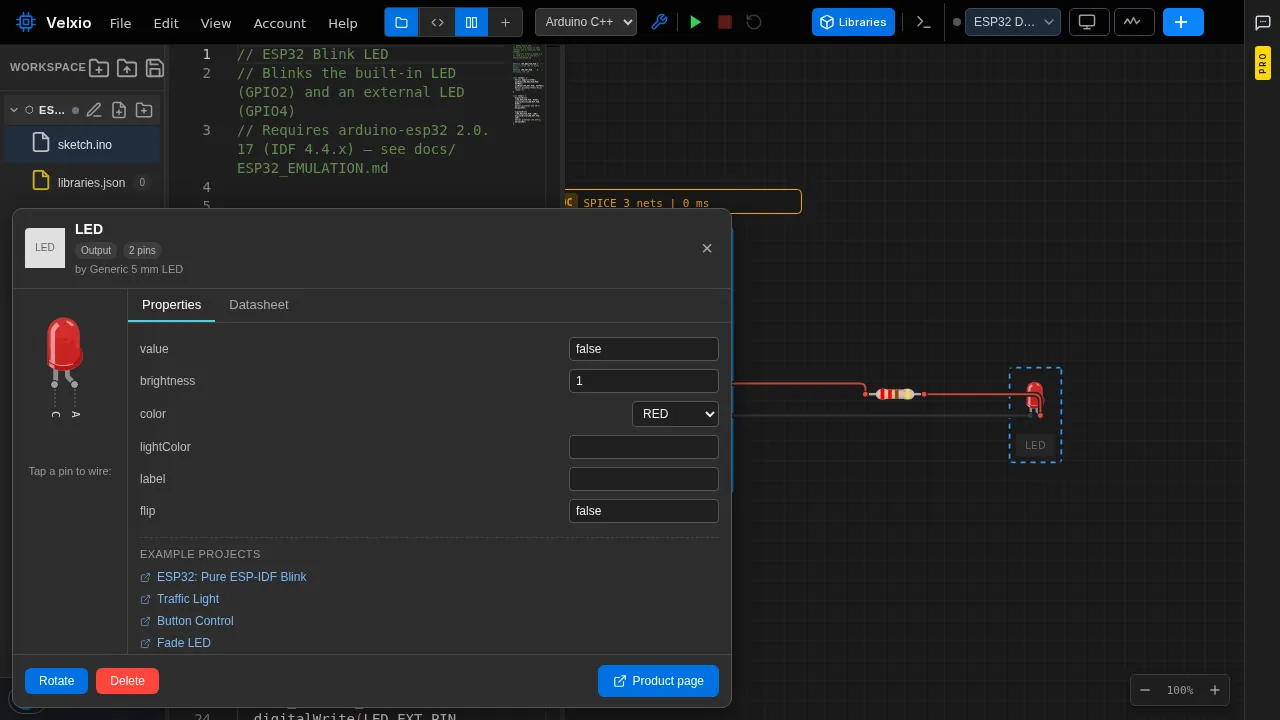
Task: Open the serial terminal icon
Action: point(924,22)
